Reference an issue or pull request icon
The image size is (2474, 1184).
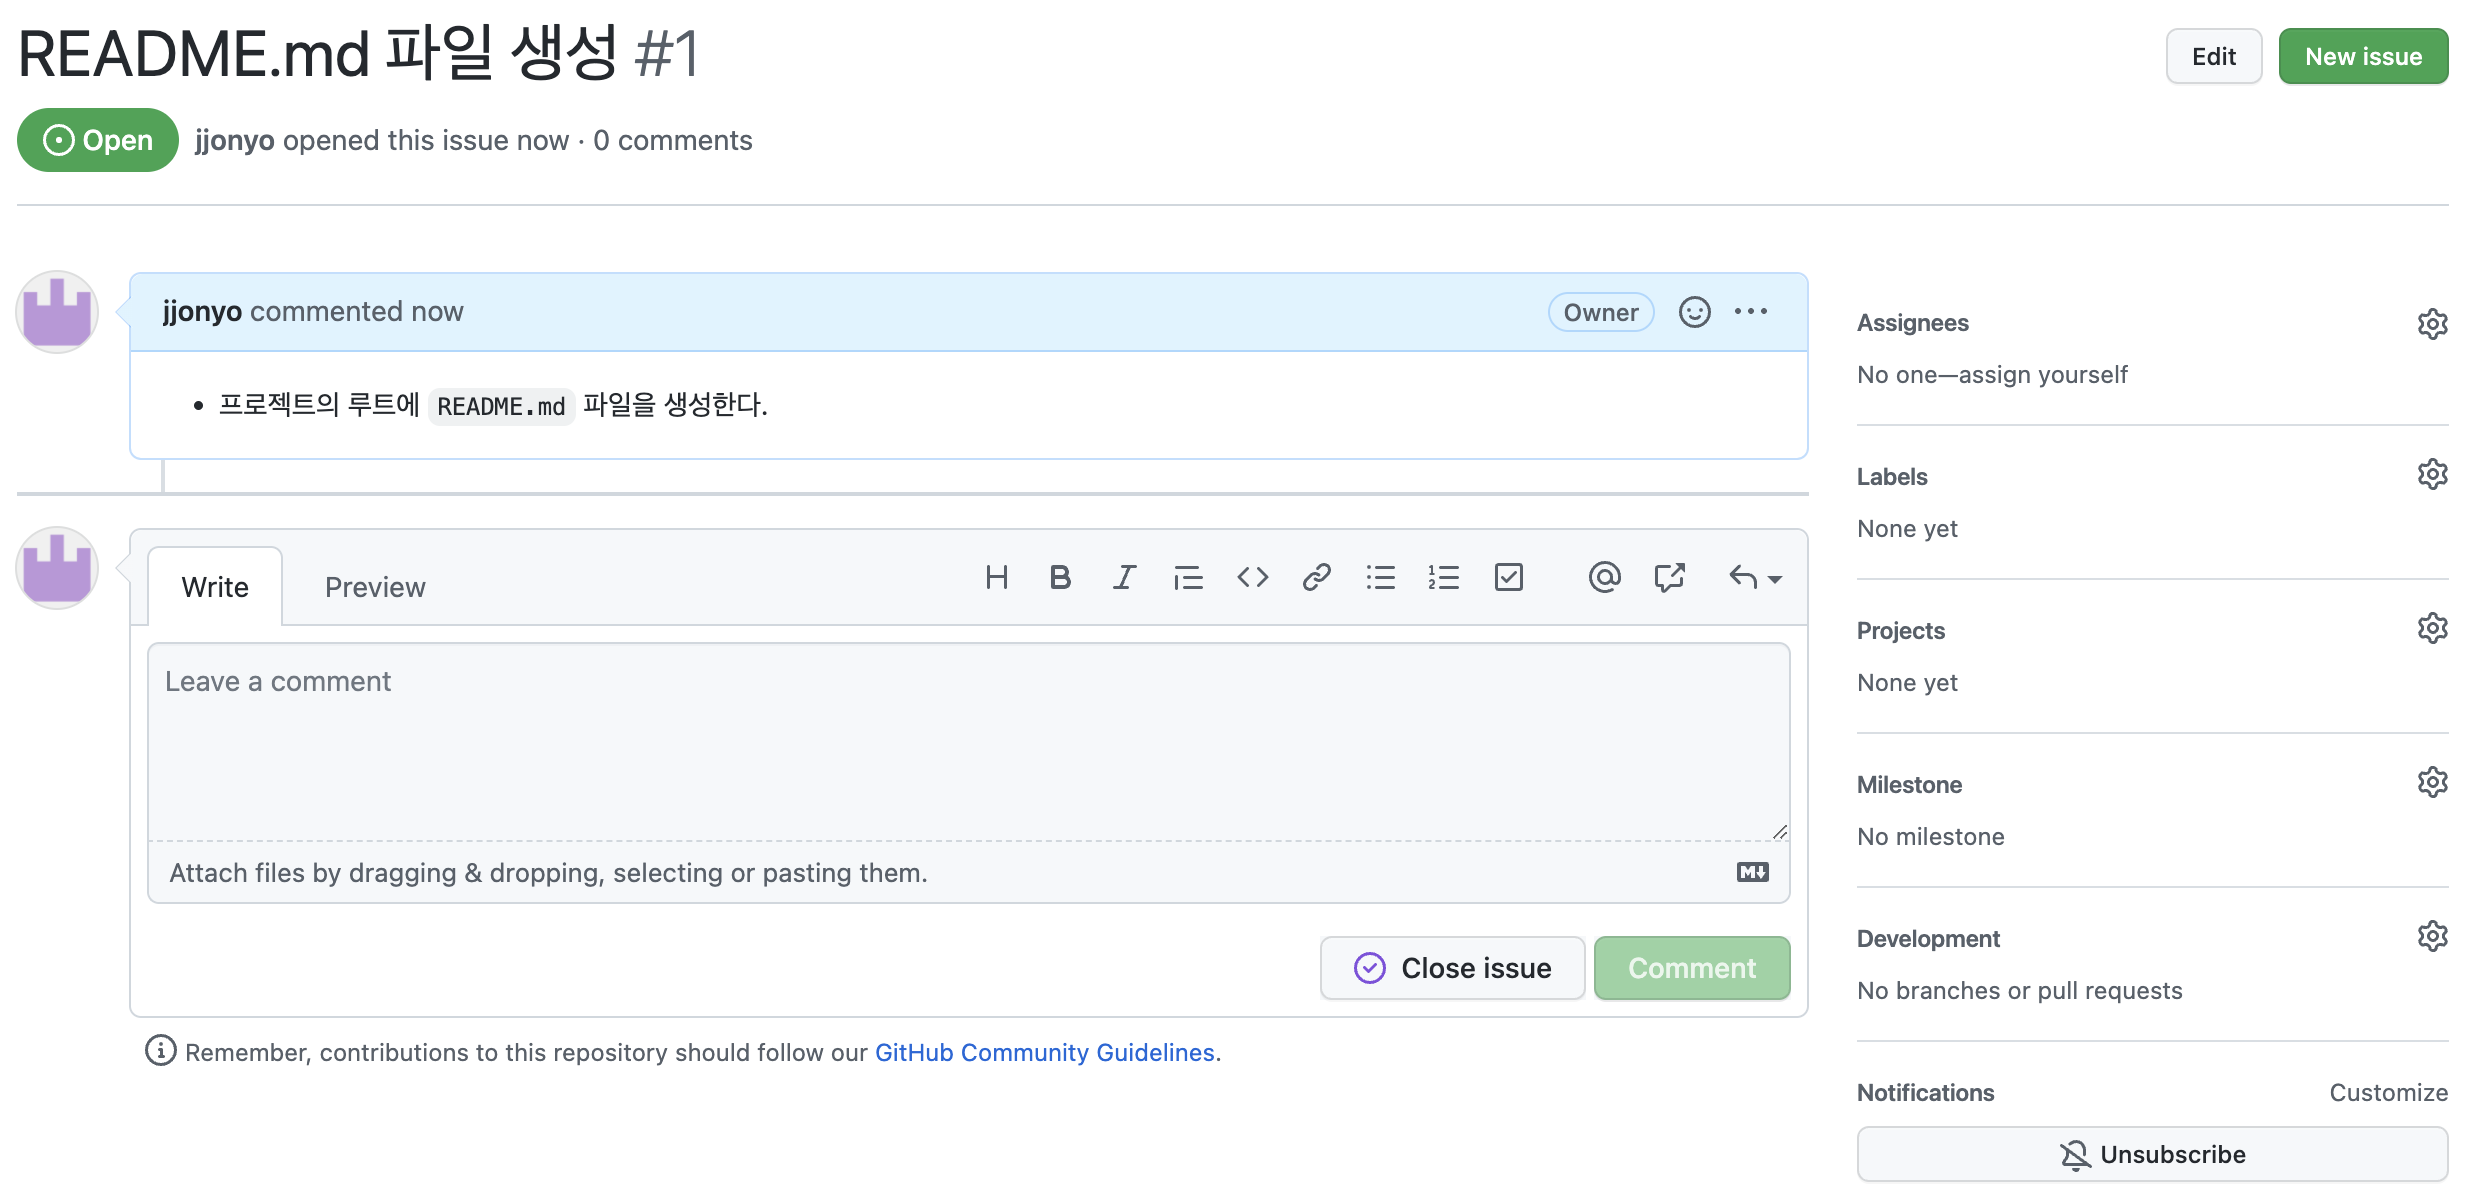point(1669,578)
